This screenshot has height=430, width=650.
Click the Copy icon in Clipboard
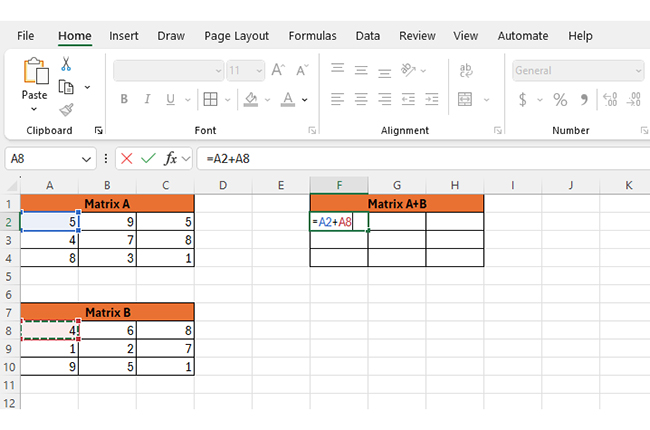click(x=67, y=87)
